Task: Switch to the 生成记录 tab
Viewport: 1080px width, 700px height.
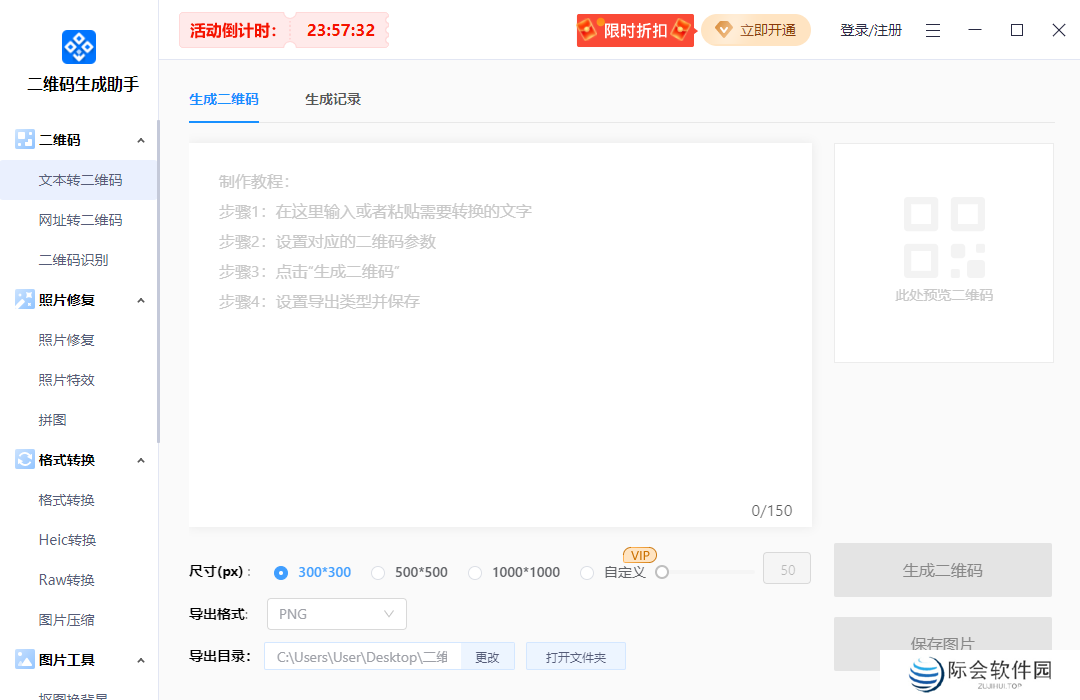Action: pyautogui.click(x=332, y=99)
